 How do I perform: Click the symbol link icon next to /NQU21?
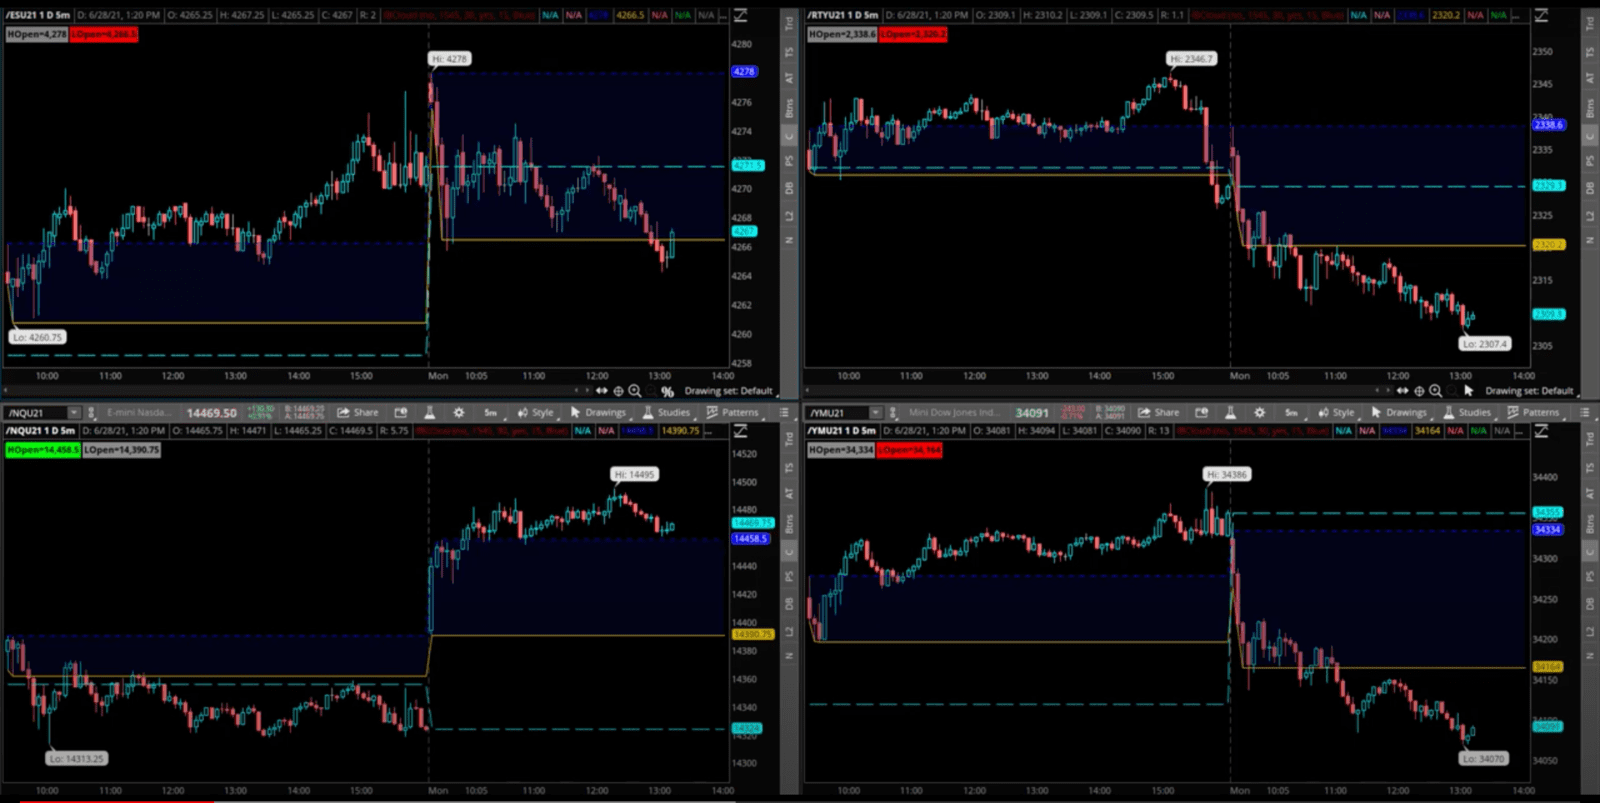[x=91, y=412]
